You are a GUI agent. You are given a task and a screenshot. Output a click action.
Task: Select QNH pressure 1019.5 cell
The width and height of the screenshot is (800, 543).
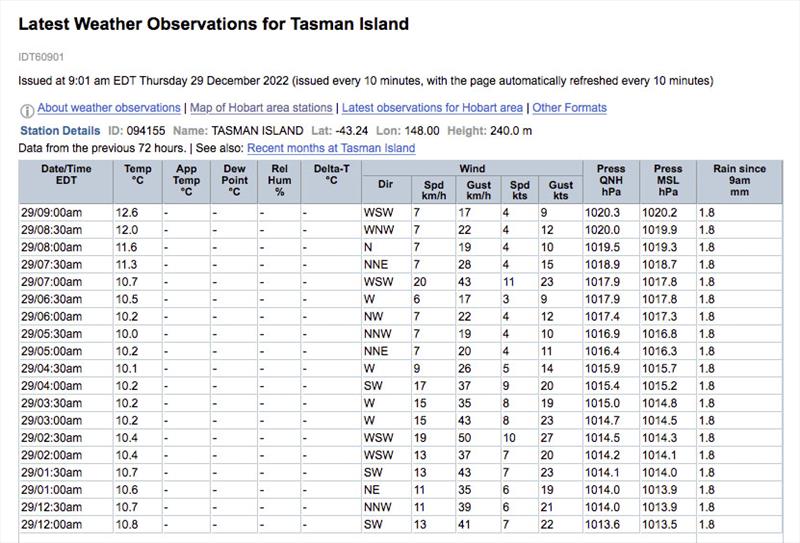click(x=611, y=248)
